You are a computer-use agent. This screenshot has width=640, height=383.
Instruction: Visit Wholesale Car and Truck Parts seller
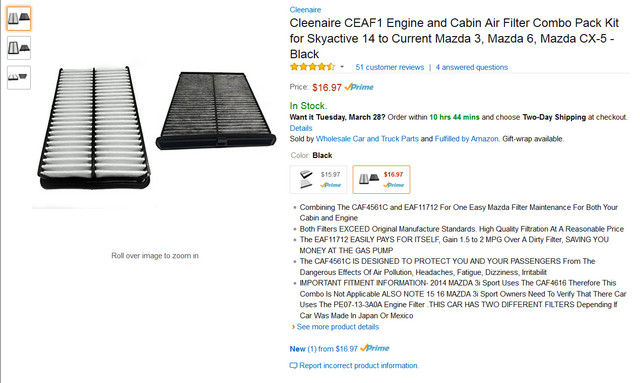[x=367, y=139]
